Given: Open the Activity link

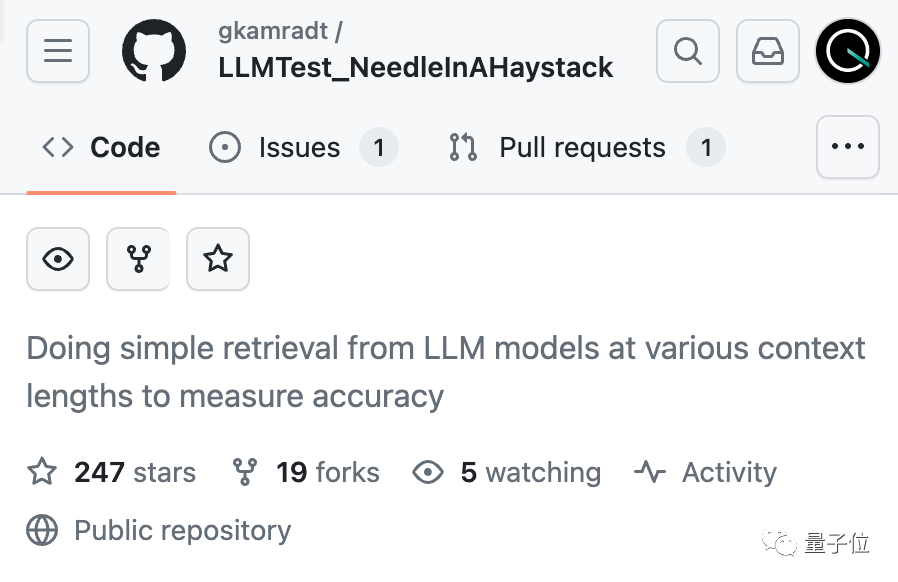Looking at the screenshot, I should 729,472.
